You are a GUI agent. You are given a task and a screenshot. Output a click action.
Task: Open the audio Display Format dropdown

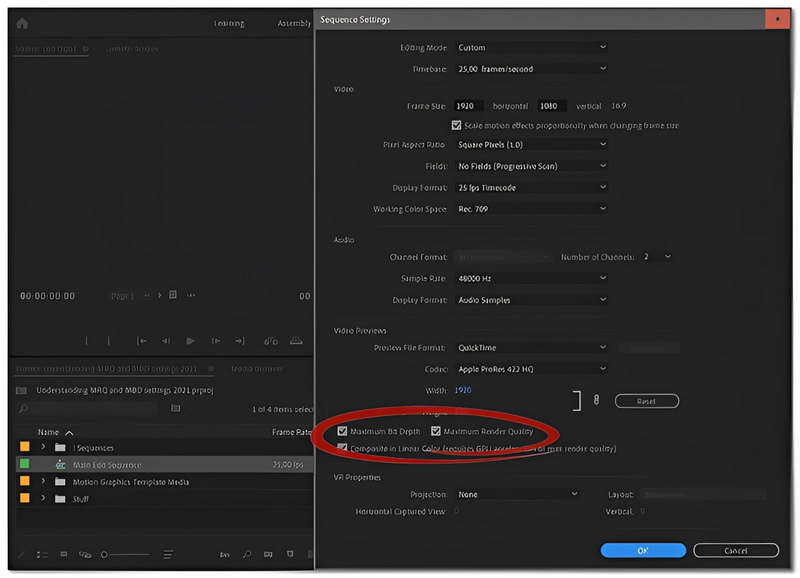pos(531,300)
